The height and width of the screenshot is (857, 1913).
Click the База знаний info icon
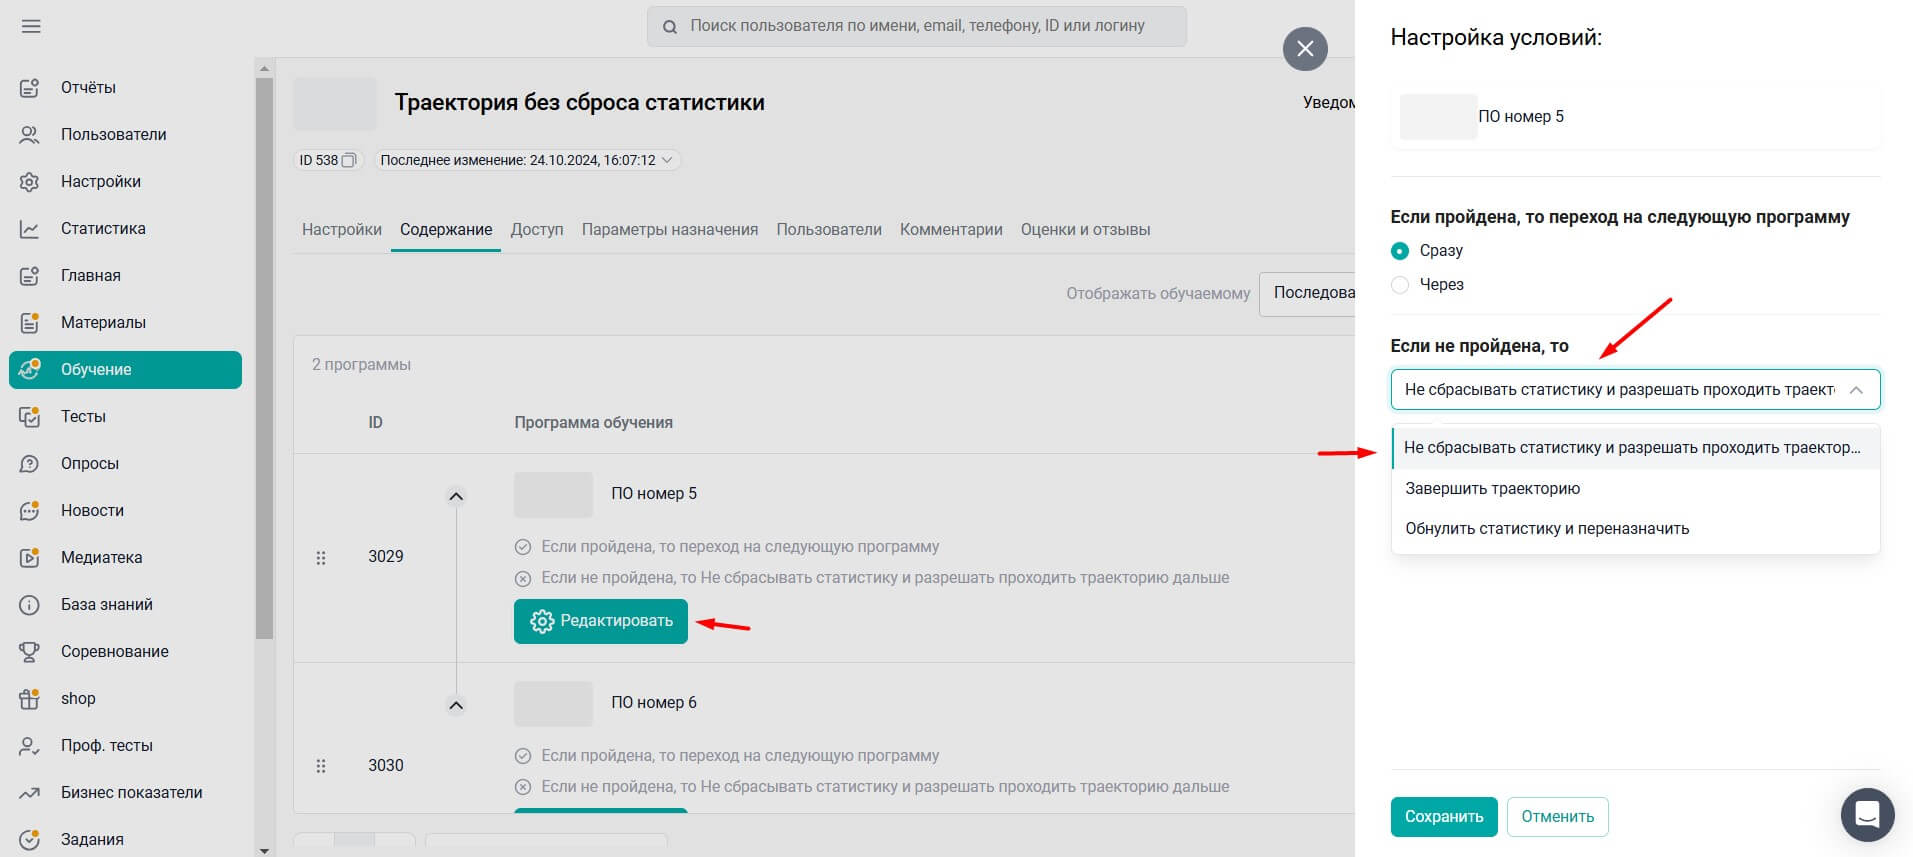pyautogui.click(x=30, y=605)
